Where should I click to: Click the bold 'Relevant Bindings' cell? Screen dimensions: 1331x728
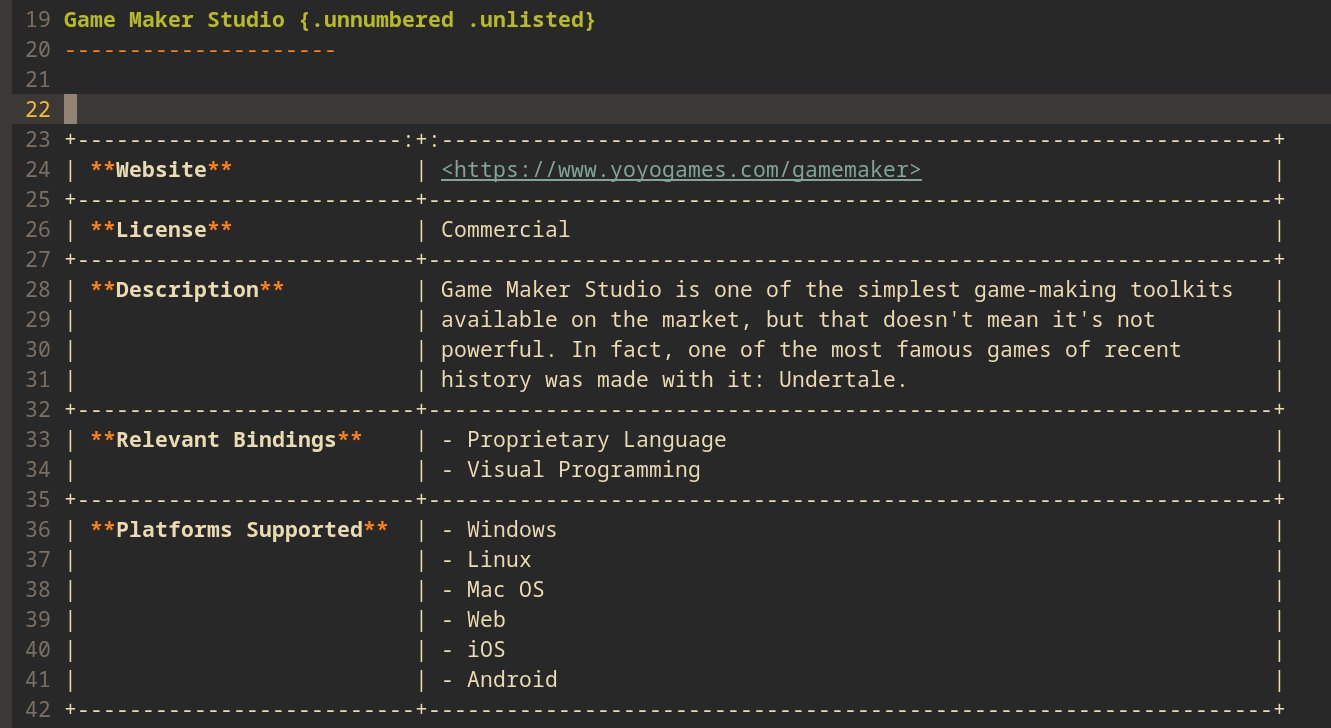coord(226,440)
